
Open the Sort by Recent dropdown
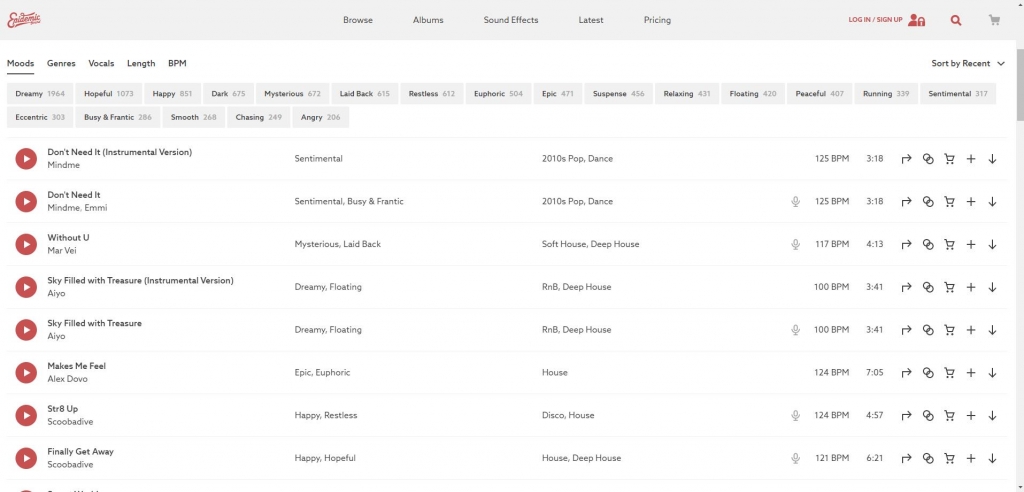point(967,63)
